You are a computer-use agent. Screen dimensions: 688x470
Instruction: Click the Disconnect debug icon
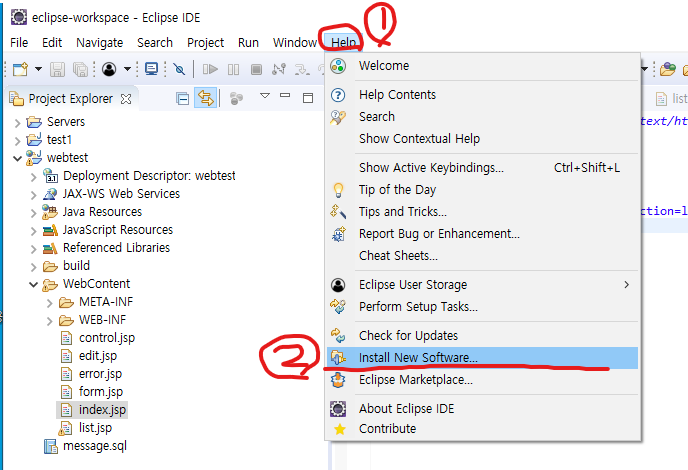279,69
